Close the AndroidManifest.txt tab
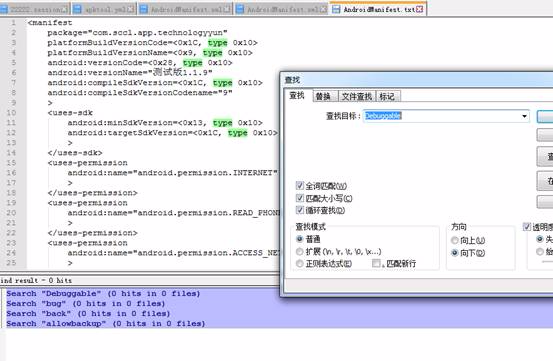The width and height of the screenshot is (553, 361). 419,10
